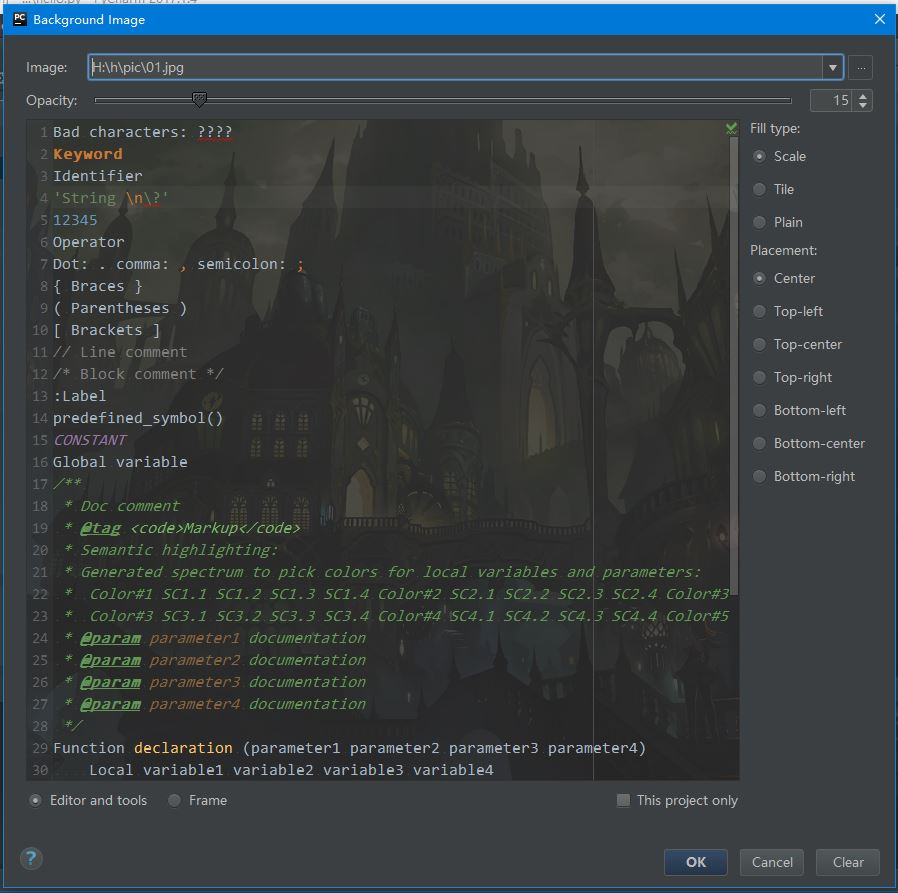Viewport: 898px width, 893px height.
Task: Click the 'Bad characters: ????' line
Action: point(143,132)
